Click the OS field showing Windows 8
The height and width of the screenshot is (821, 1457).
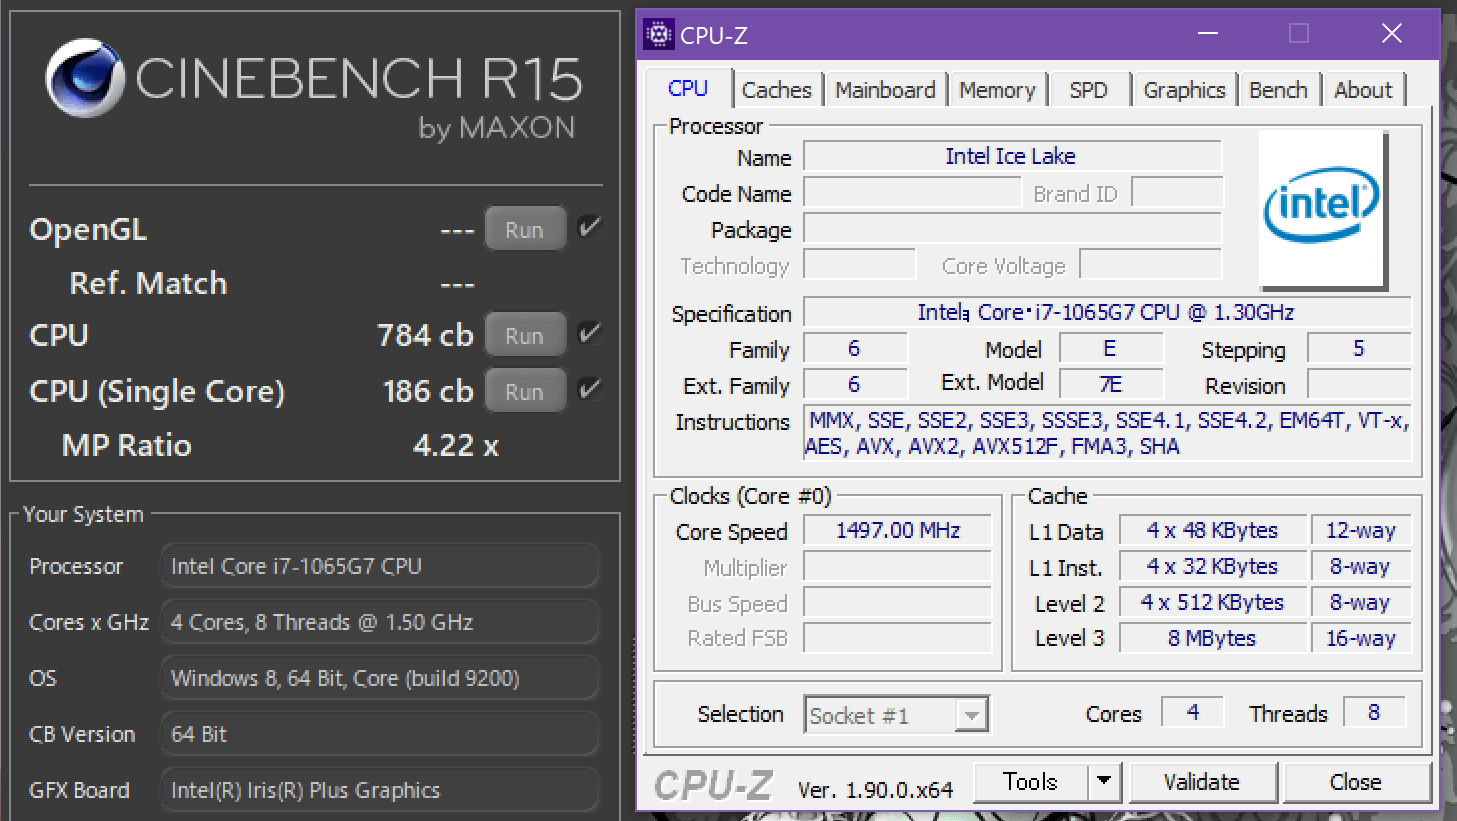pos(380,678)
